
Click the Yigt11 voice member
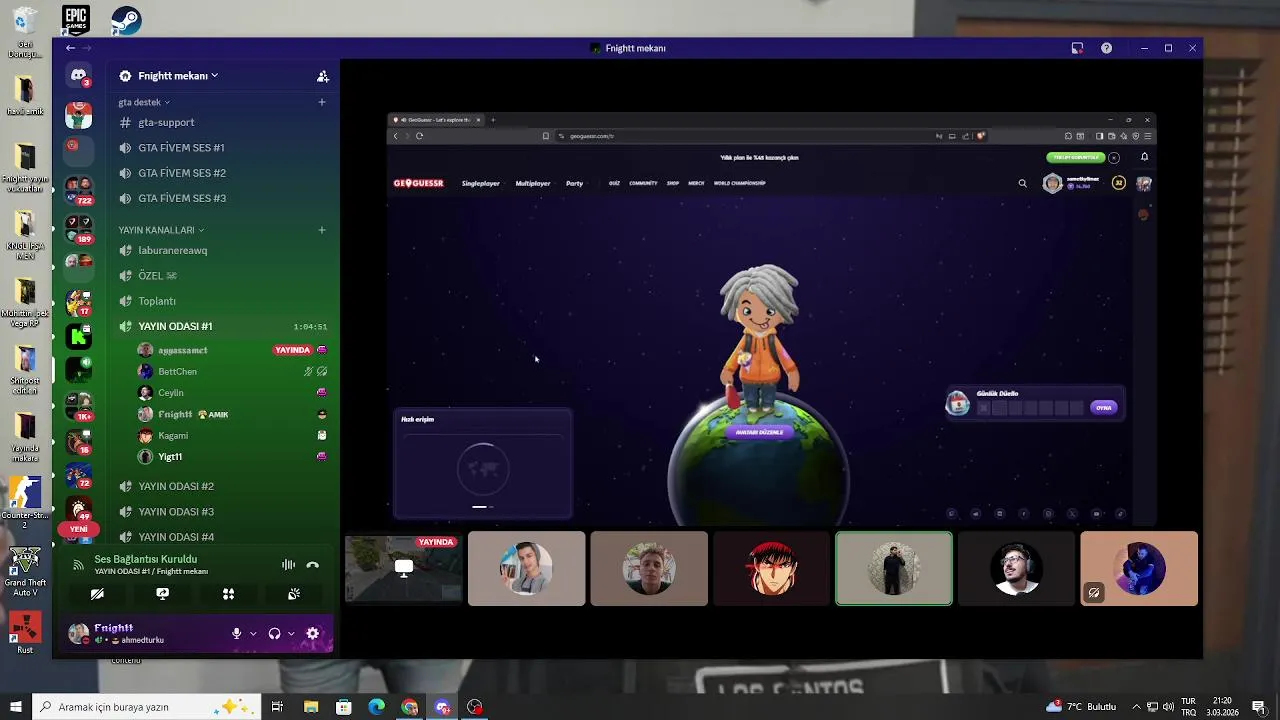click(232, 457)
